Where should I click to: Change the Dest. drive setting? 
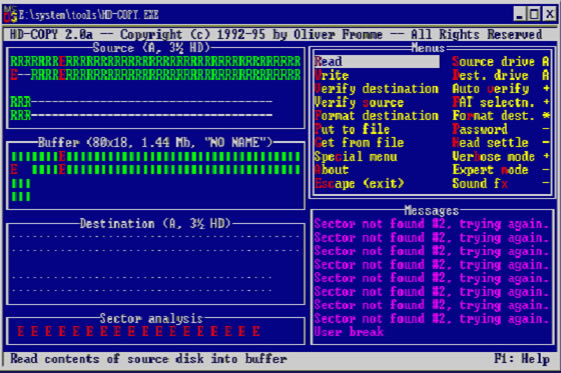(x=501, y=75)
